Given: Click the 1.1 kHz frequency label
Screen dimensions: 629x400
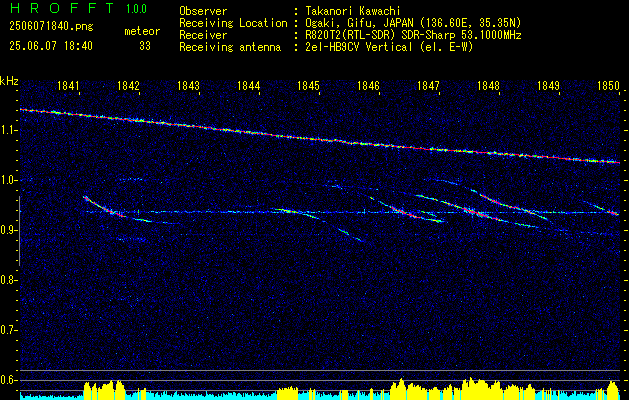Looking at the screenshot, I should point(7,130).
